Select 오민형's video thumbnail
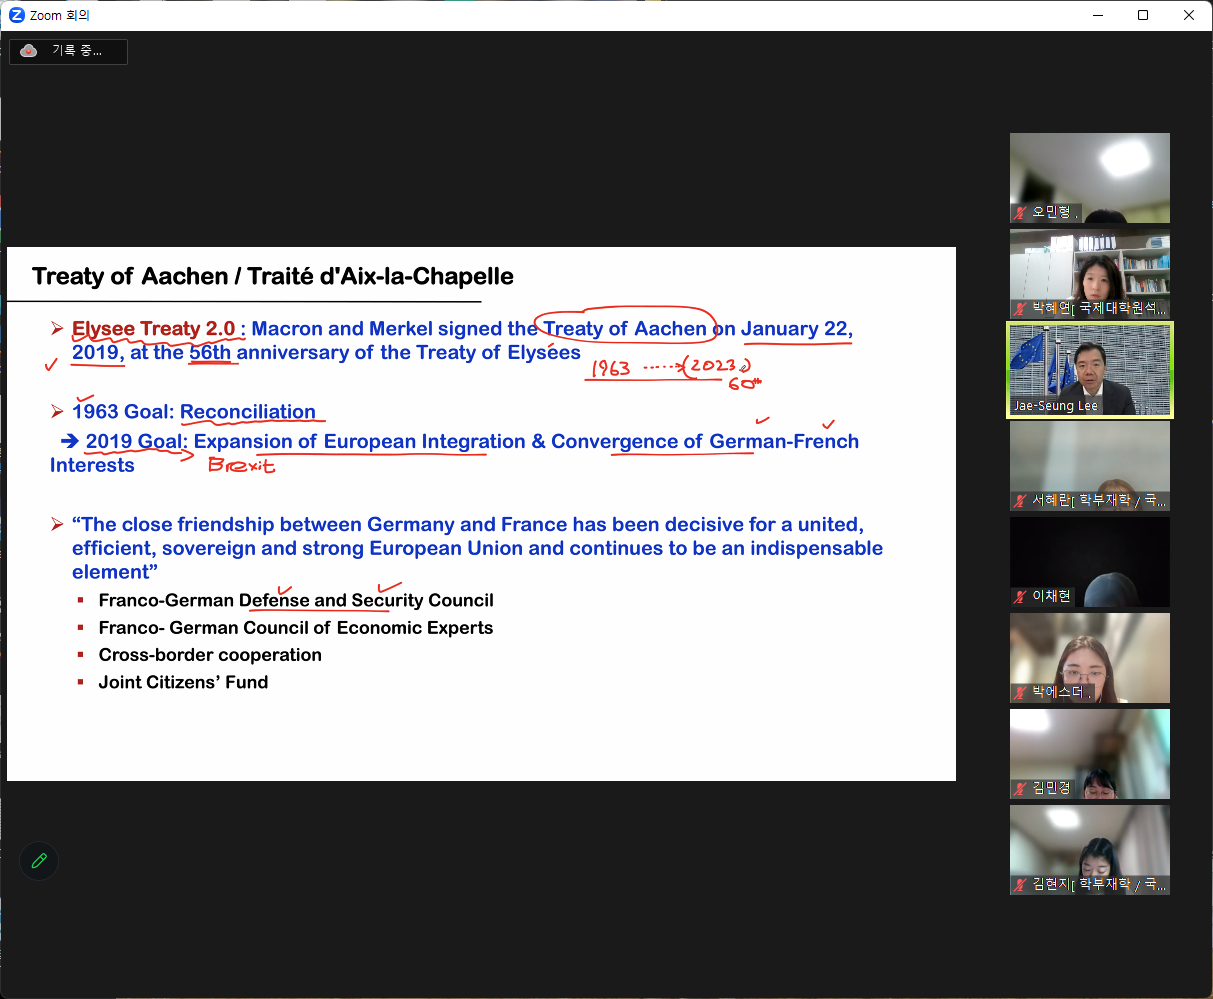Viewport: 1213px width, 999px height. click(x=1089, y=170)
